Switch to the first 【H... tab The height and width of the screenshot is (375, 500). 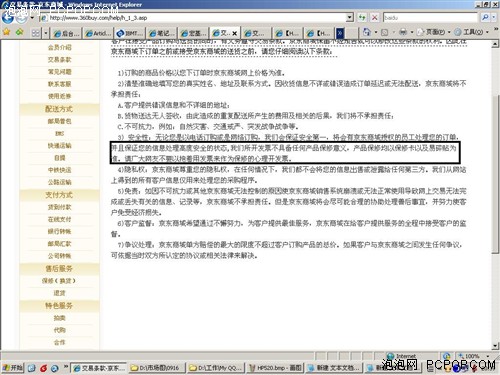pos(288,33)
